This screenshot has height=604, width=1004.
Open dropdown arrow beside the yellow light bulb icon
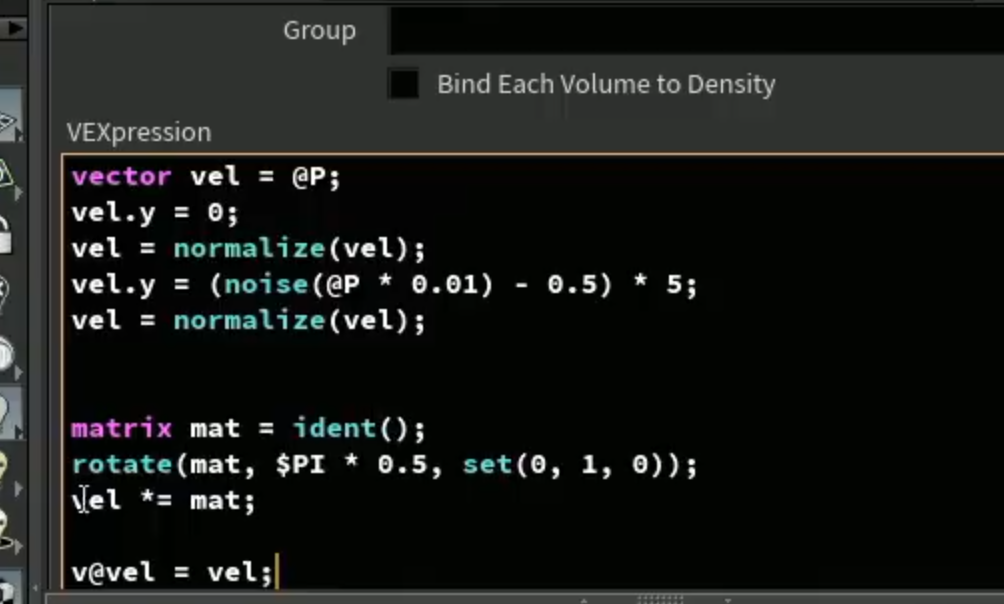[x=18, y=489]
